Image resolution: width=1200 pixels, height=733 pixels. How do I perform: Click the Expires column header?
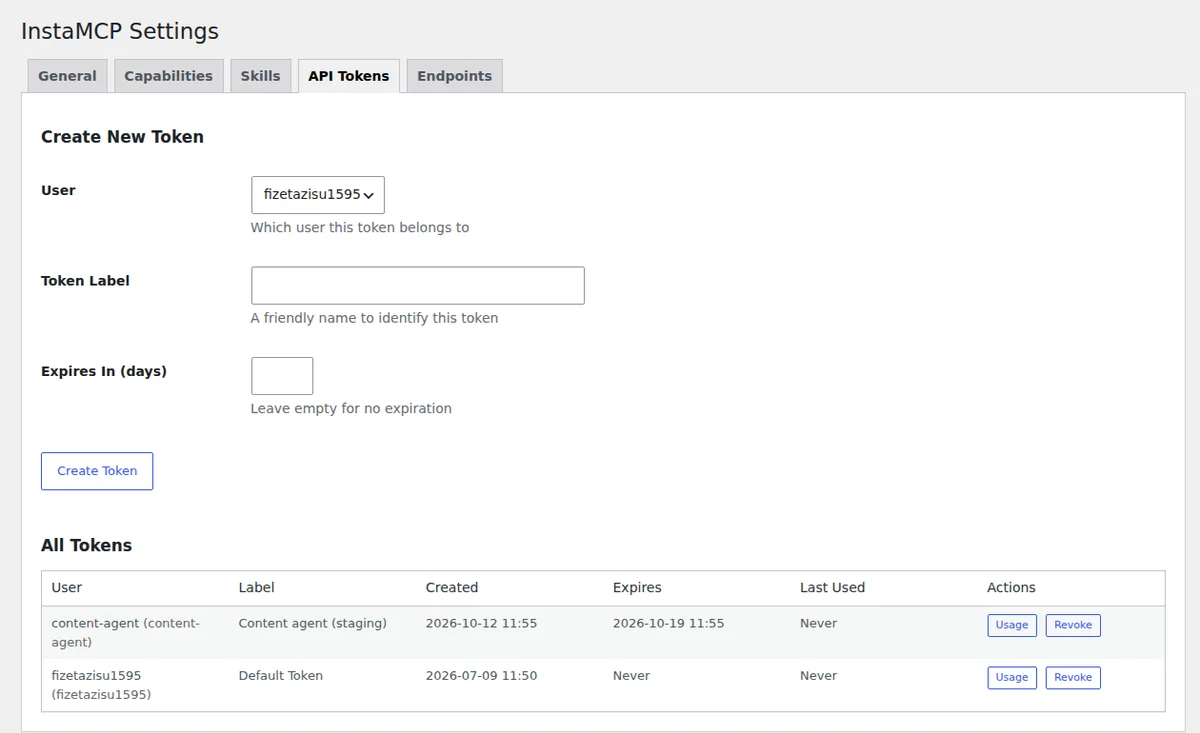point(637,588)
